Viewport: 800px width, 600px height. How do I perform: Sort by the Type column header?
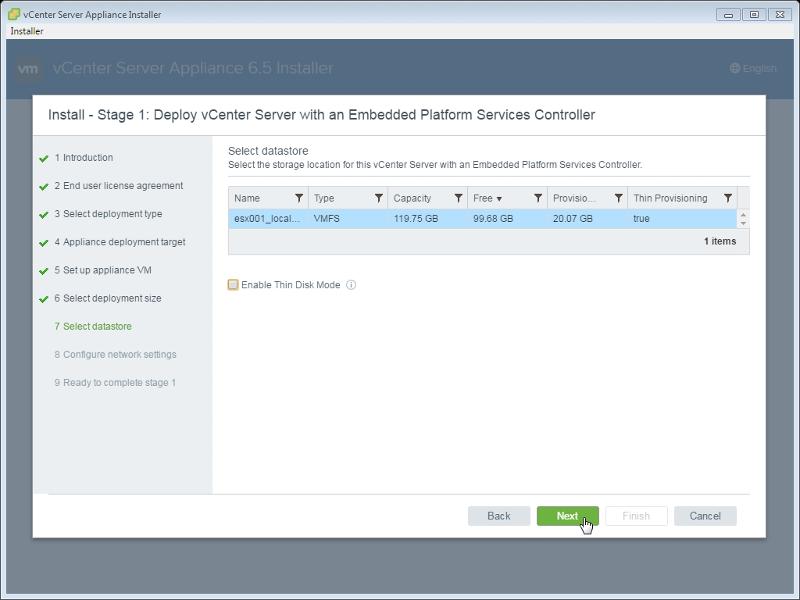324,198
